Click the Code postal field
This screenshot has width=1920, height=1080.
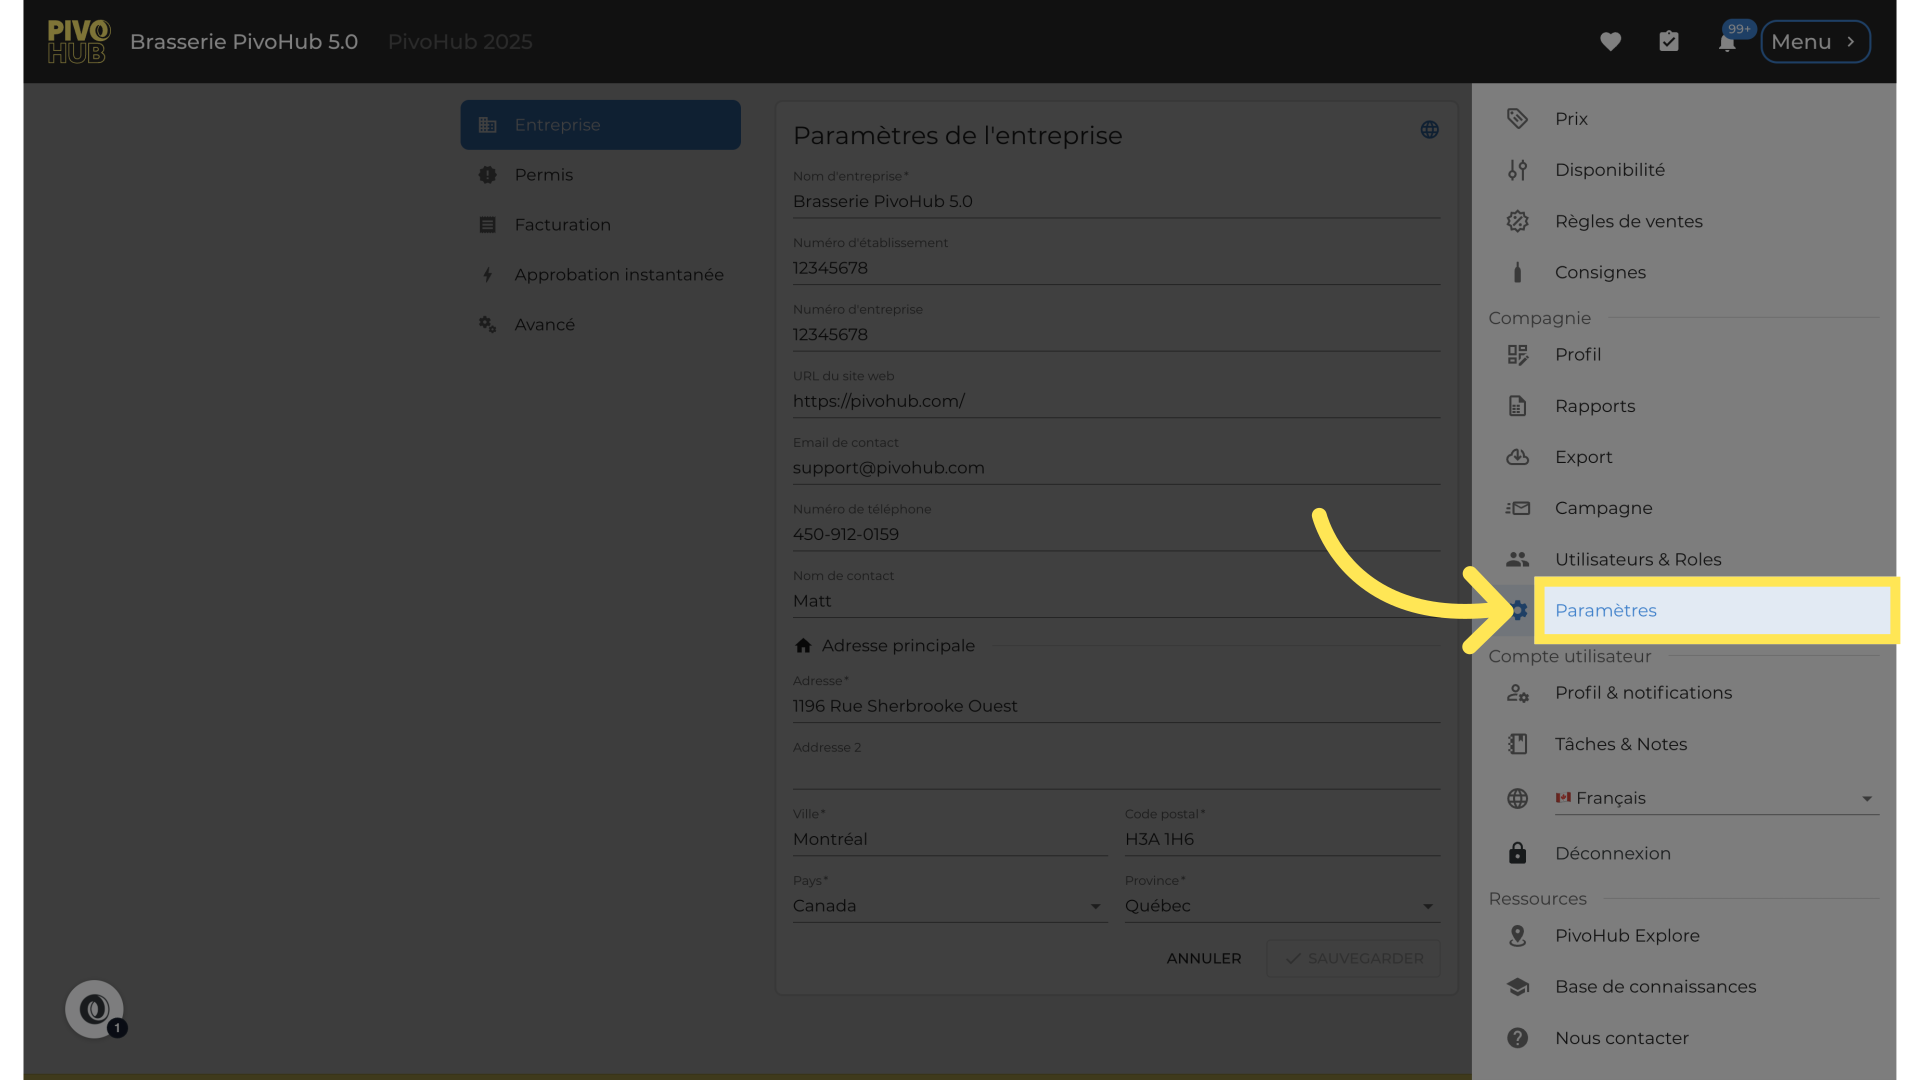coord(1282,840)
